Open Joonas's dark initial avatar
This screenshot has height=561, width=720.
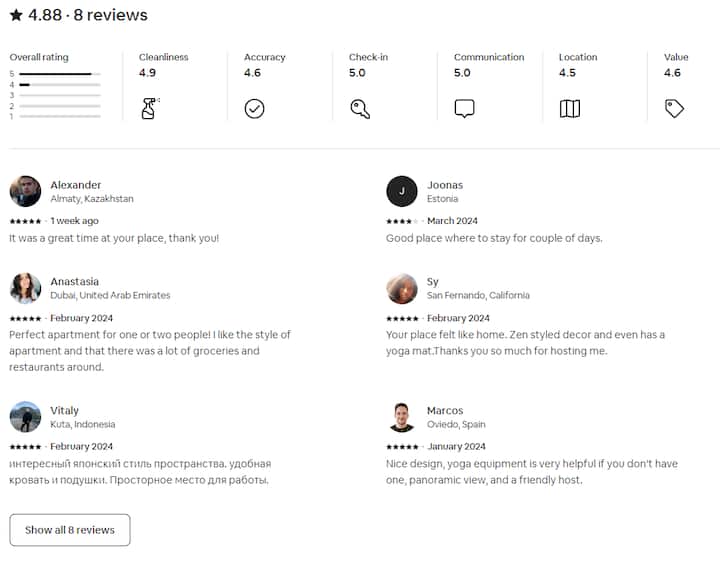[x=402, y=191]
